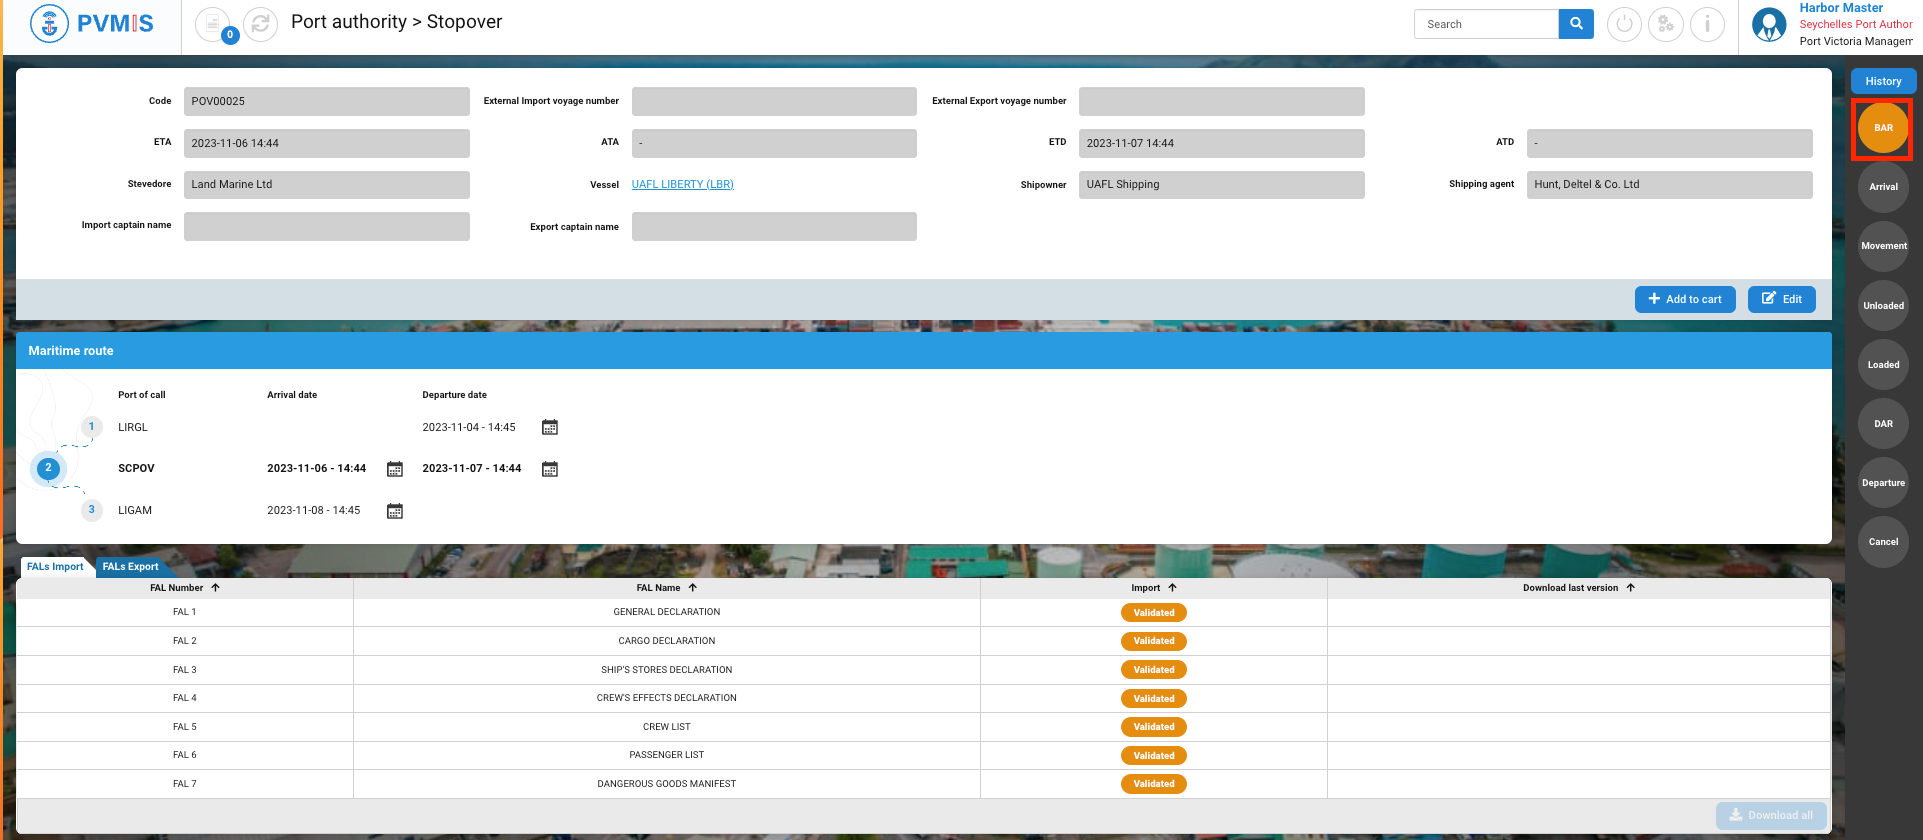Click the refresh icon in header

[260, 24]
